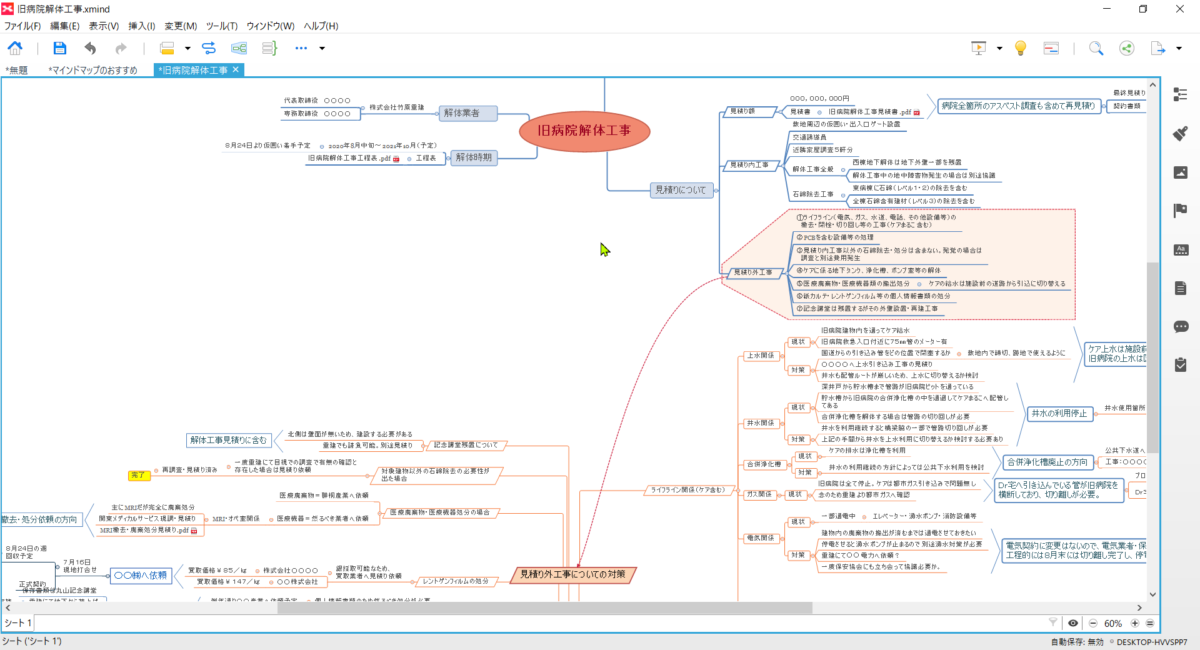Click the 60% zoom value
The width and height of the screenshot is (1200, 650).
click(1114, 623)
